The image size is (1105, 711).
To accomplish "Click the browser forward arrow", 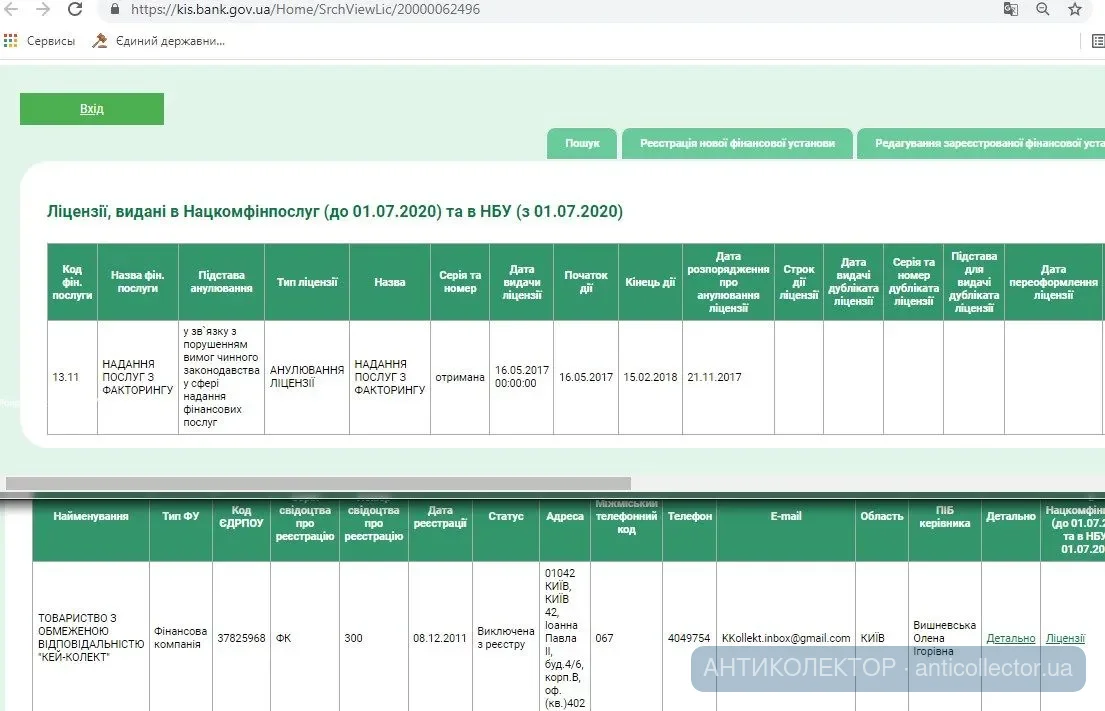I will pos(42,9).
